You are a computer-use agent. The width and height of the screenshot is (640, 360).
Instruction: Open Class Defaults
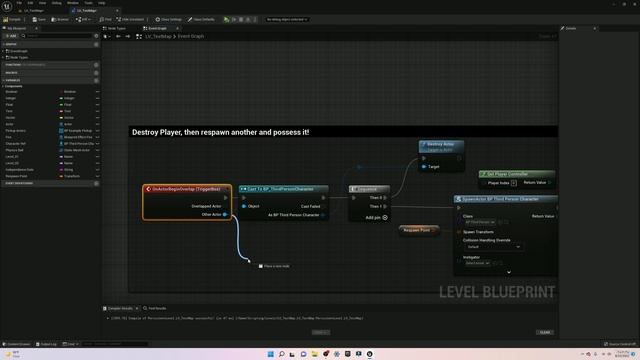click(x=201, y=19)
